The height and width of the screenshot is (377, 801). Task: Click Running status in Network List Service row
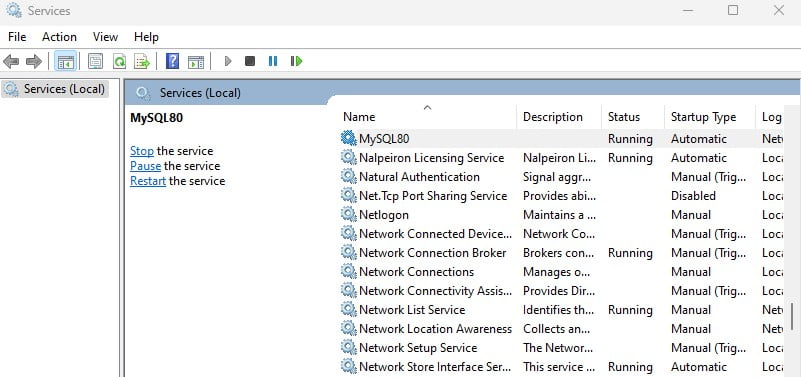coord(630,309)
